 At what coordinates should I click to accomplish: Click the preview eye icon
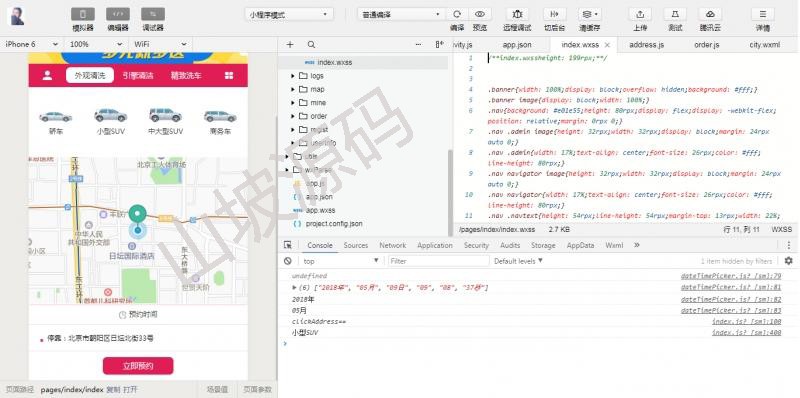(x=480, y=14)
